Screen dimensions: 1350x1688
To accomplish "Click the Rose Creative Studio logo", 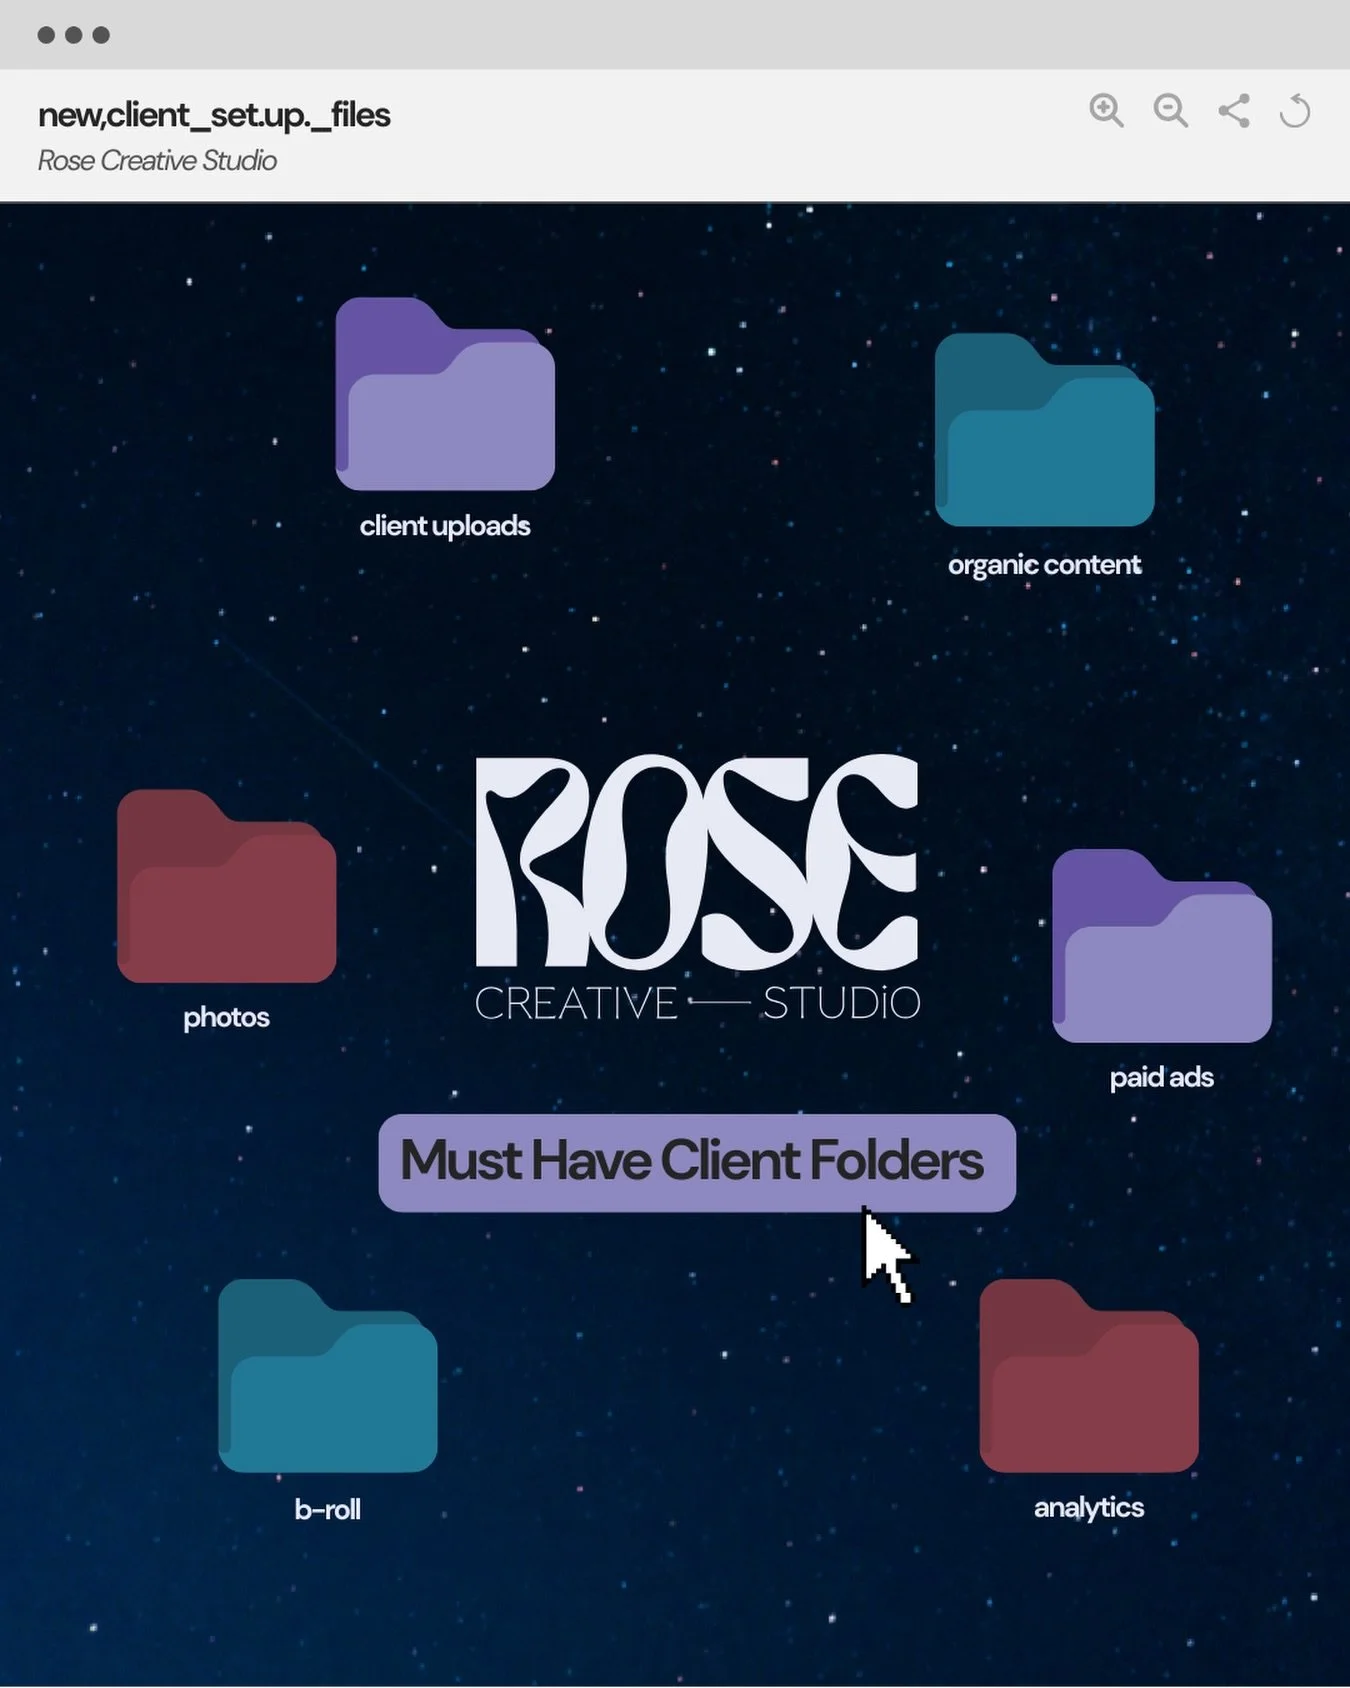I will pos(697,888).
